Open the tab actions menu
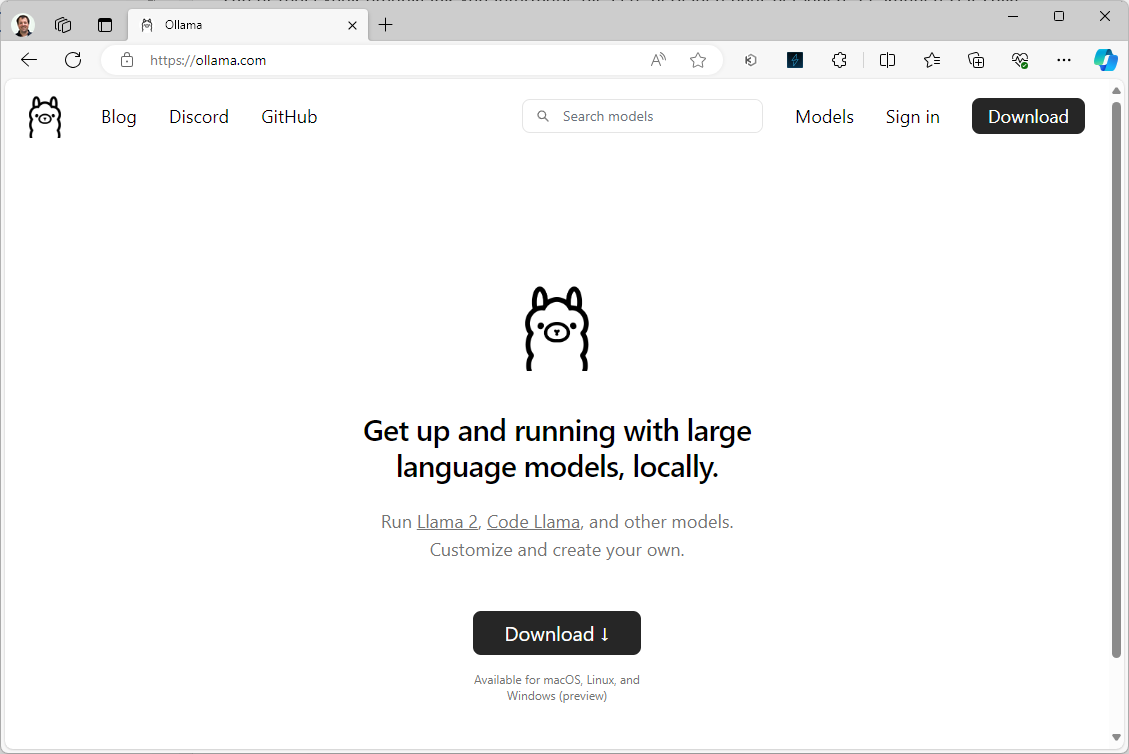This screenshot has height=754, width=1129. pos(105,25)
